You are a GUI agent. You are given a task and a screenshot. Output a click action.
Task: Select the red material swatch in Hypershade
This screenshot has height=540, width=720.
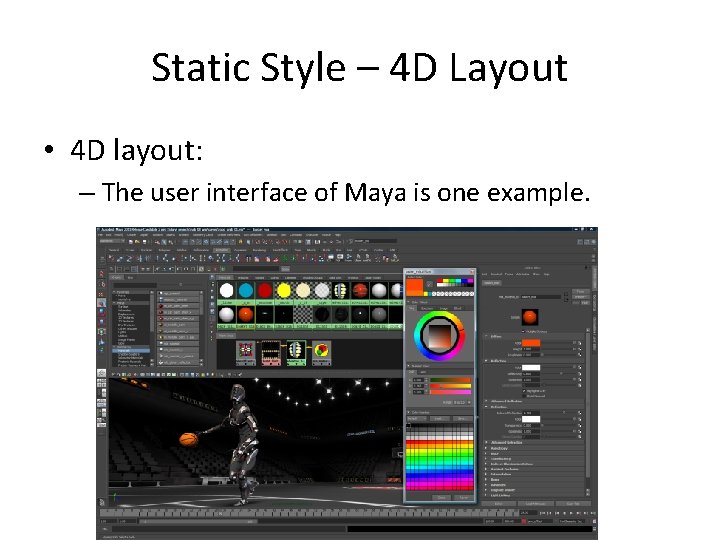pyautogui.click(x=265, y=291)
